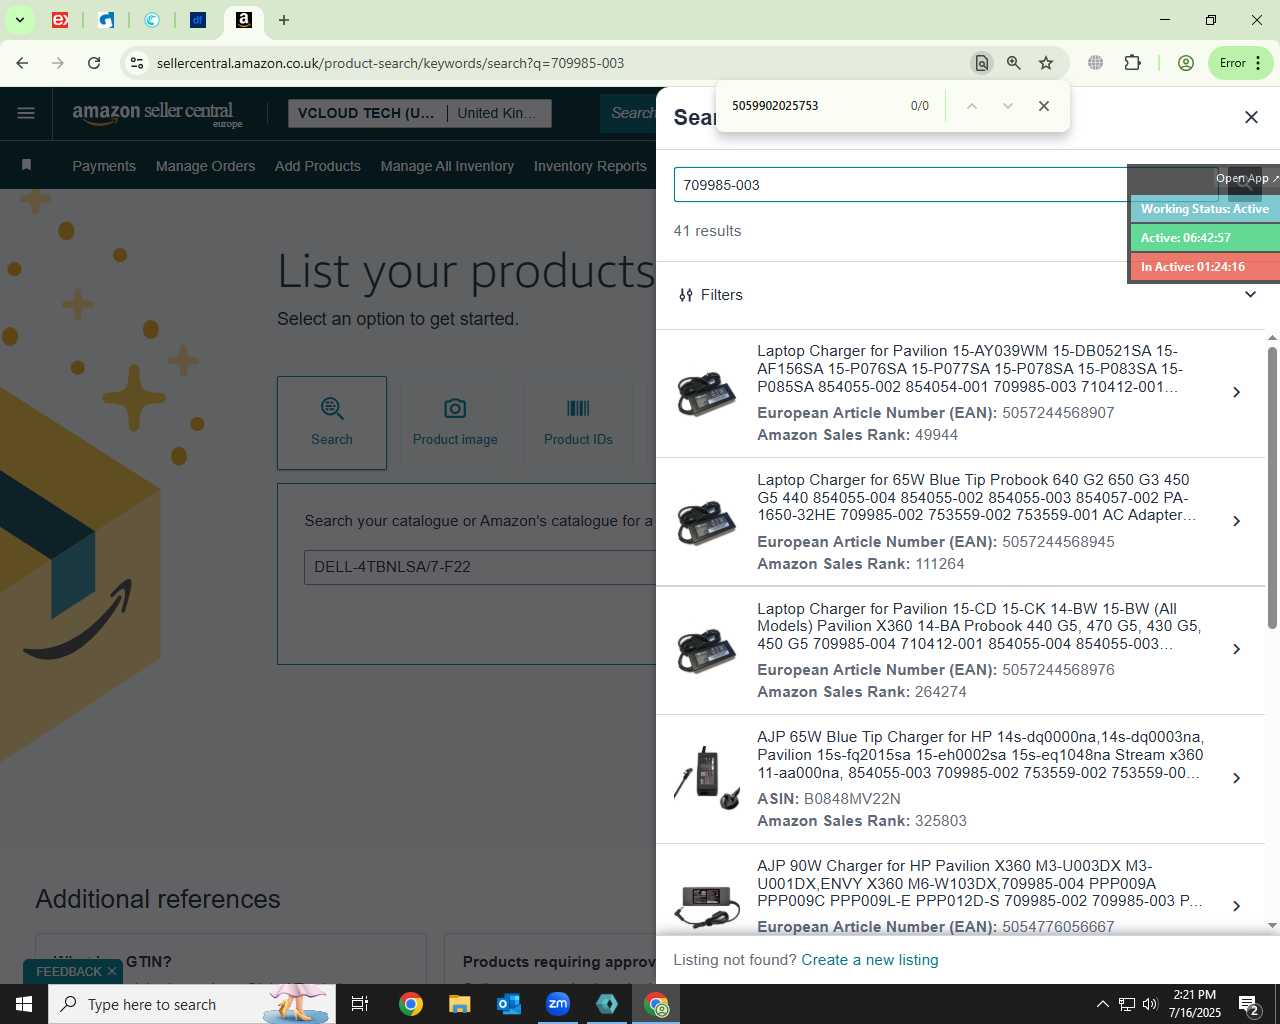Switch to the second browser tab

coord(106,20)
